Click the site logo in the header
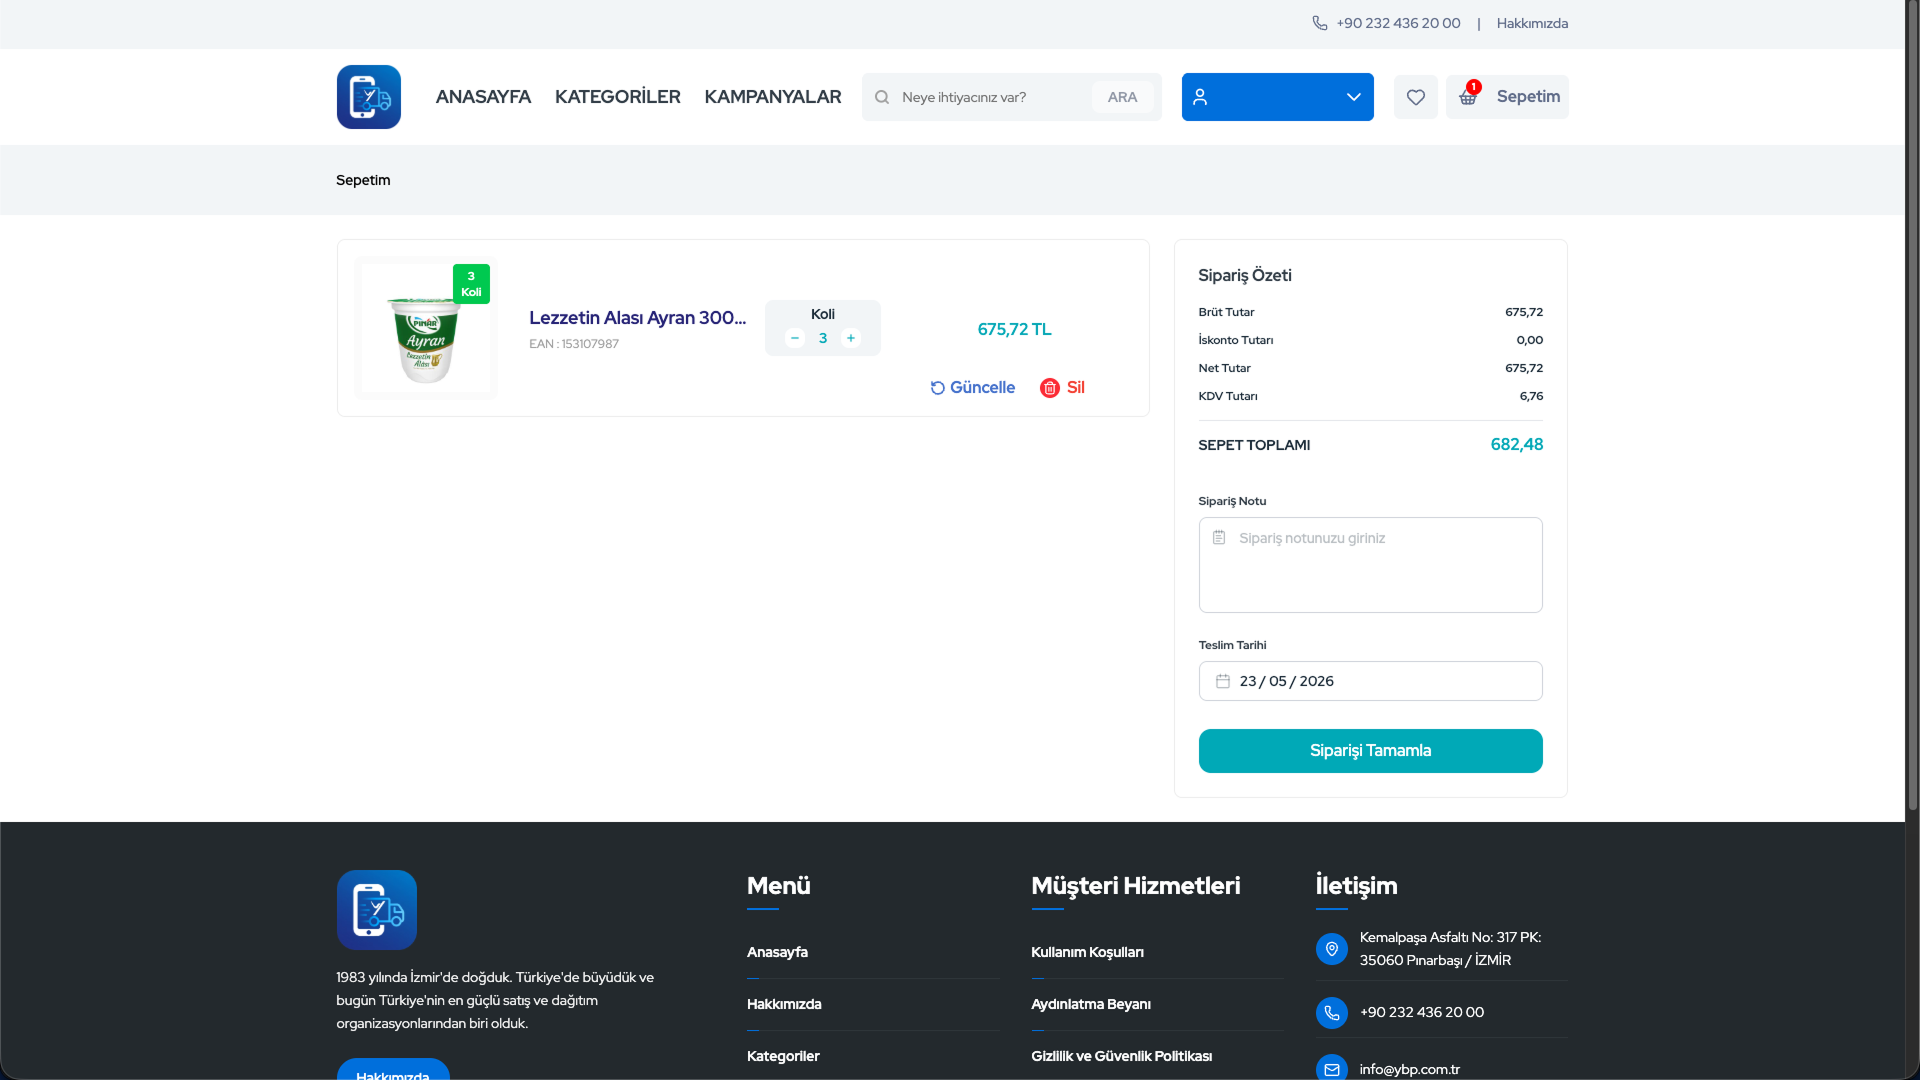This screenshot has width=1920, height=1081. (368, 97)
